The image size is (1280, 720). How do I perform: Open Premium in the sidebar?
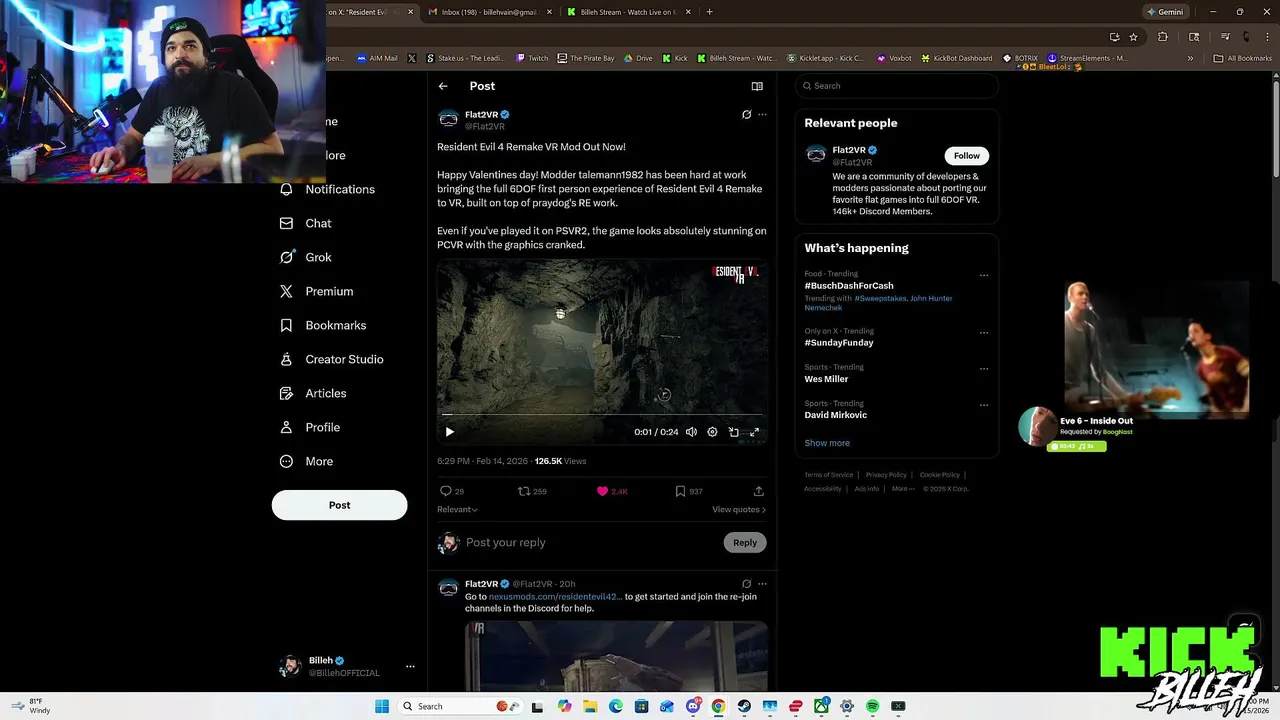pyautogui.click(x=317, y=291)
